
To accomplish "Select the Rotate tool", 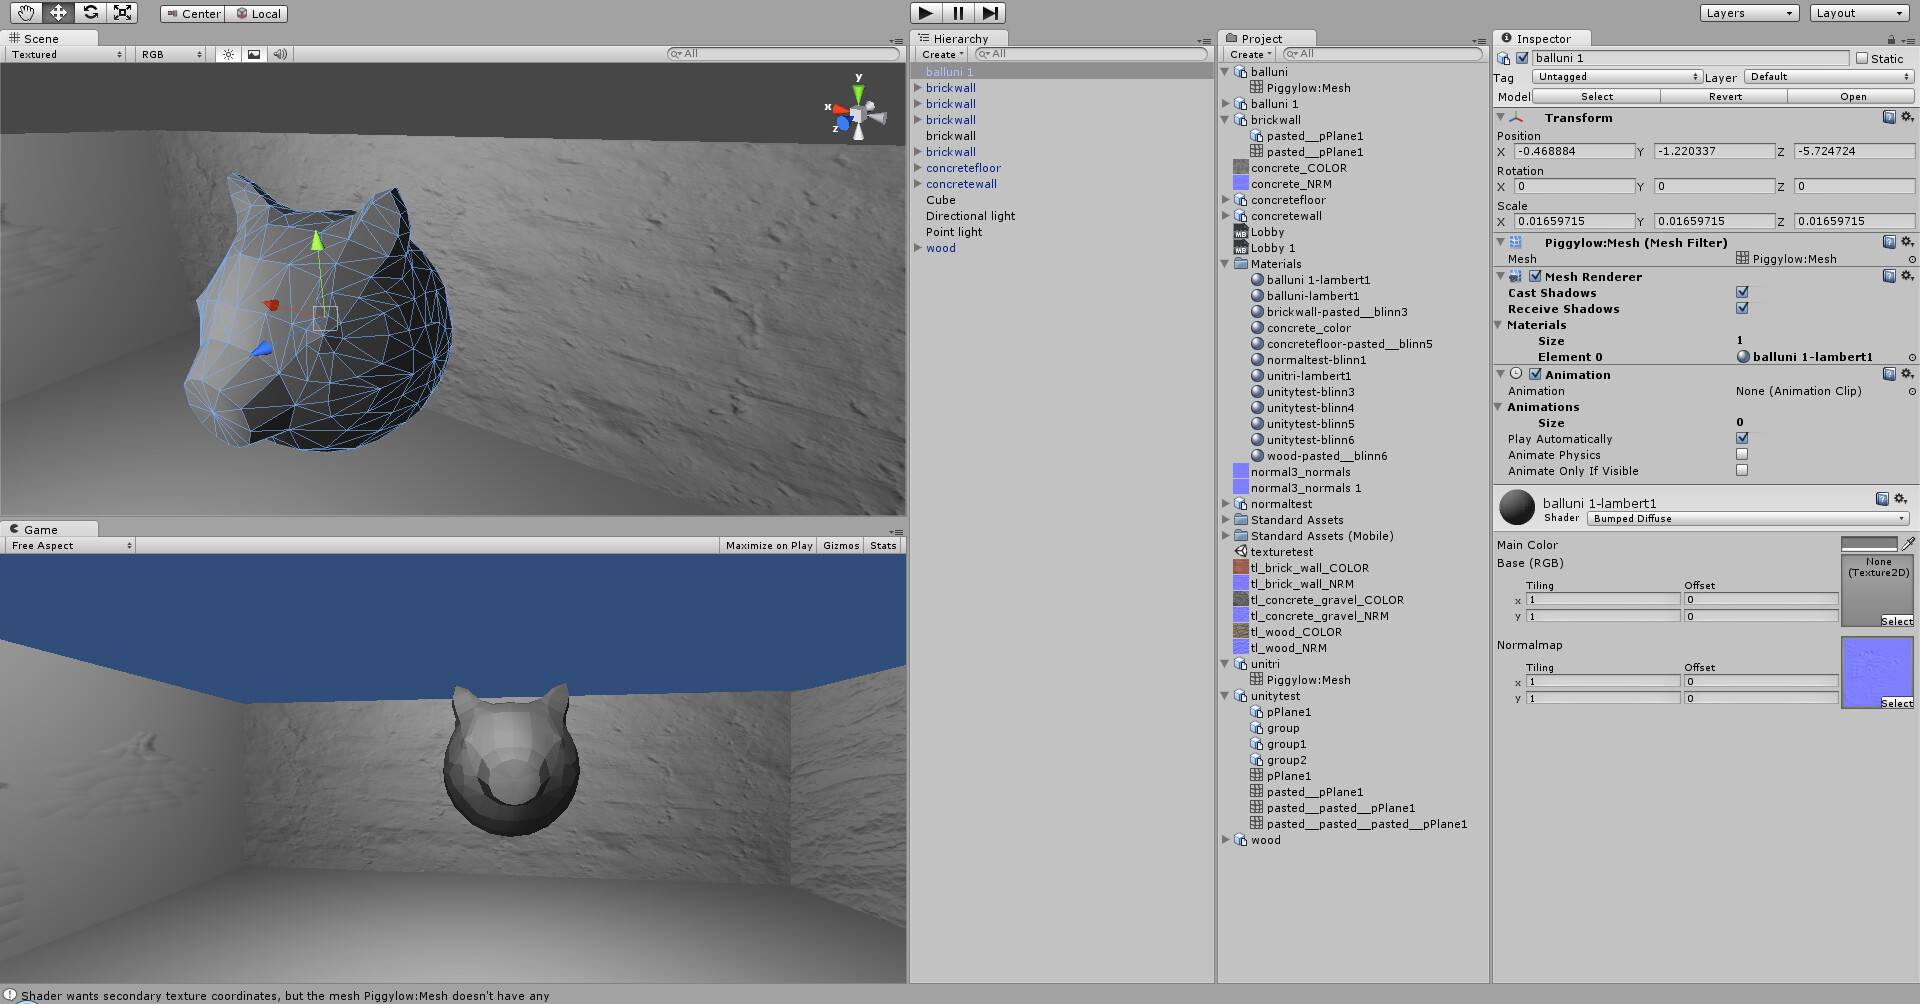I will tap(90, 13).
